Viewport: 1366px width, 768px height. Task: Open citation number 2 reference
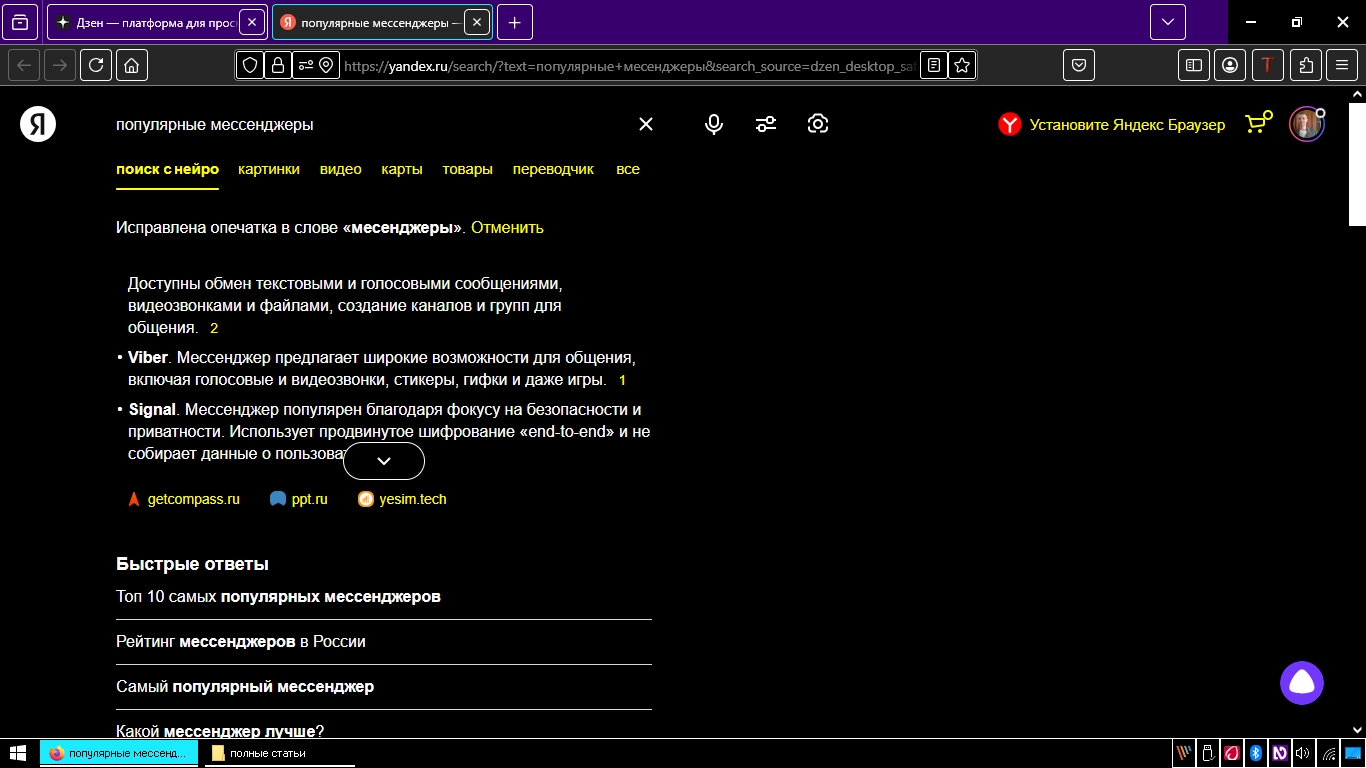(214, 328)
